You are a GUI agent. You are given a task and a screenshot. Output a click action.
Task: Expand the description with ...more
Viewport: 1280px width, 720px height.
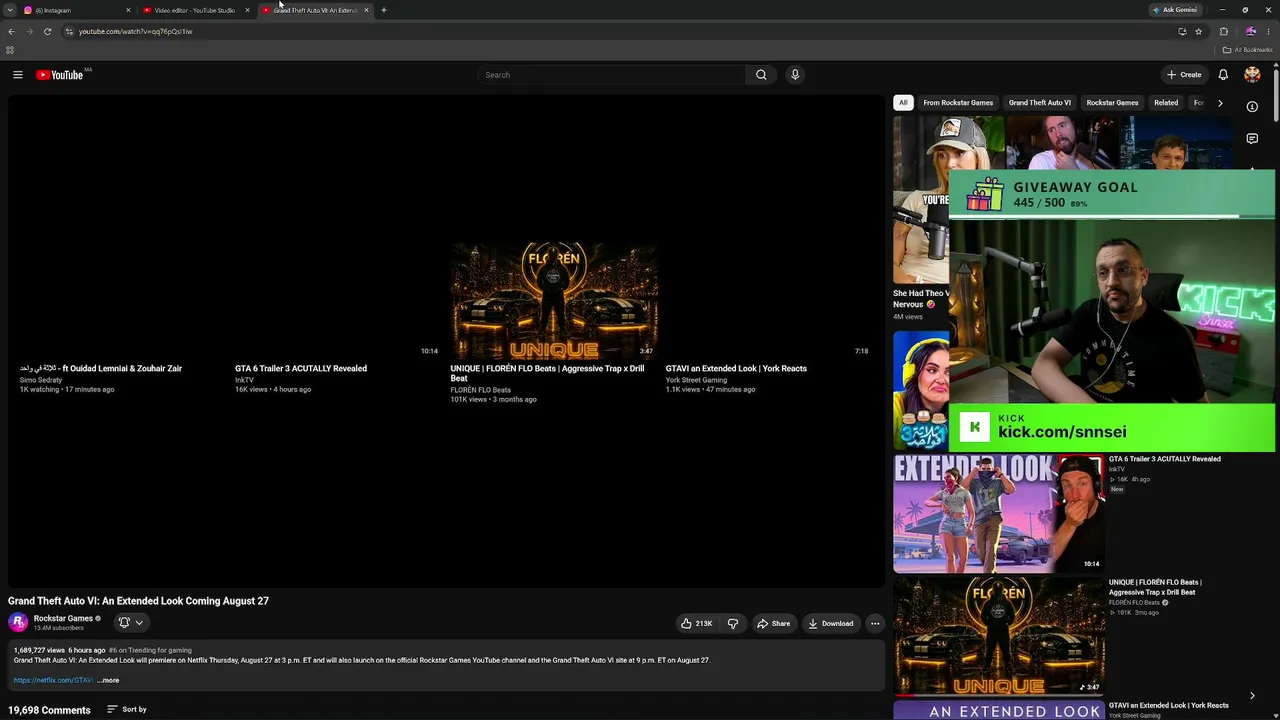tap(108, 680)
